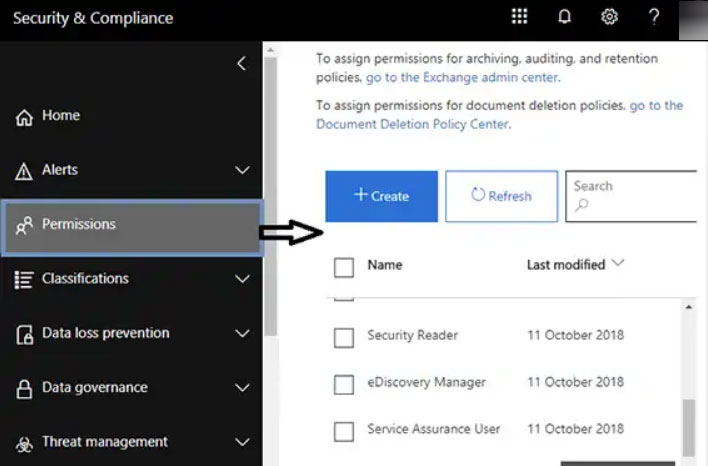Check the Service Assurance User checkbox
The width and height of the screenshot is (708, 466).
344,432
